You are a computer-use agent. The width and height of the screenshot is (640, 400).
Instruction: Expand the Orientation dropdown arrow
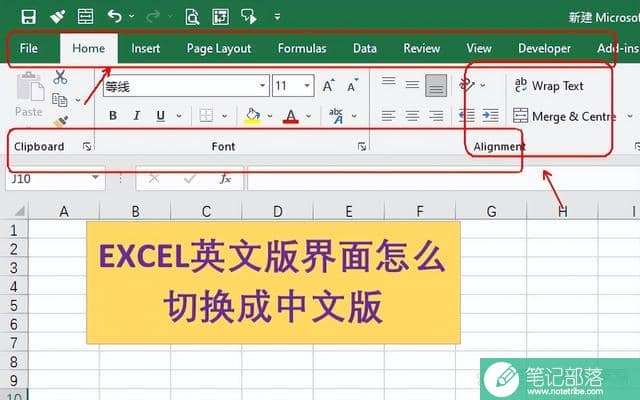click(483, 85)
